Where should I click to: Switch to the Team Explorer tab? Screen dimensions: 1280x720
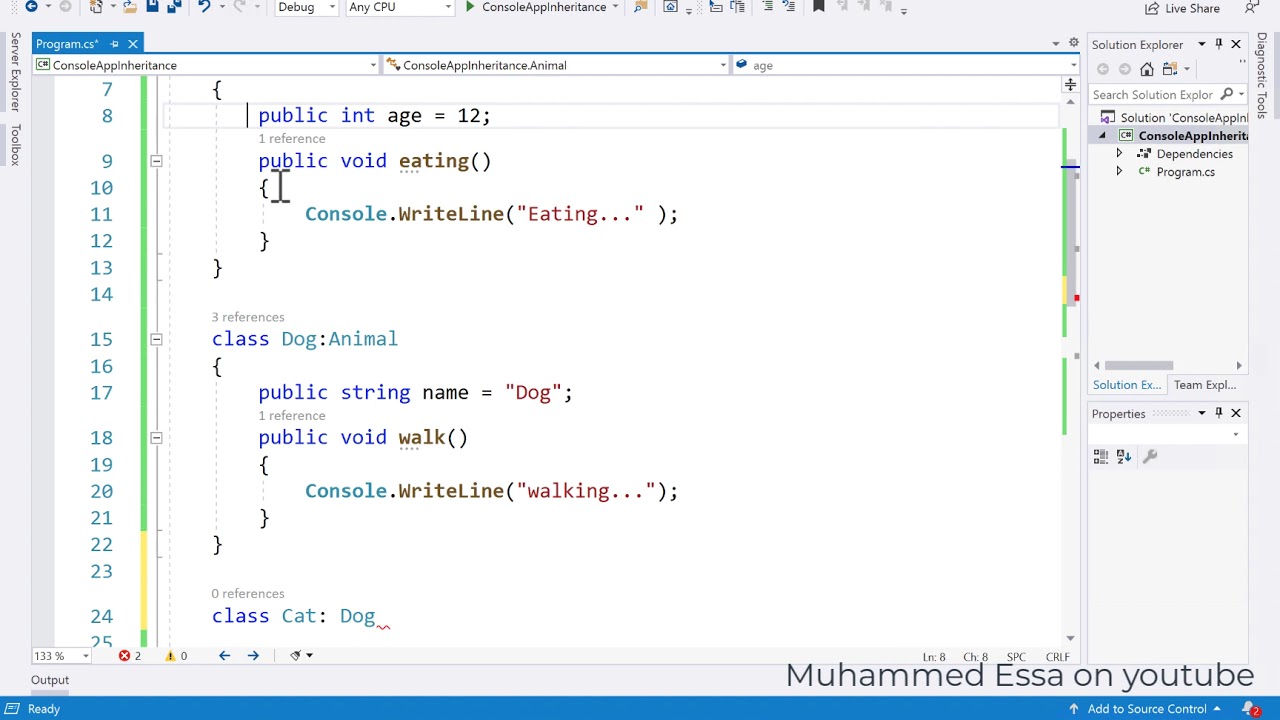(1205, 385)
